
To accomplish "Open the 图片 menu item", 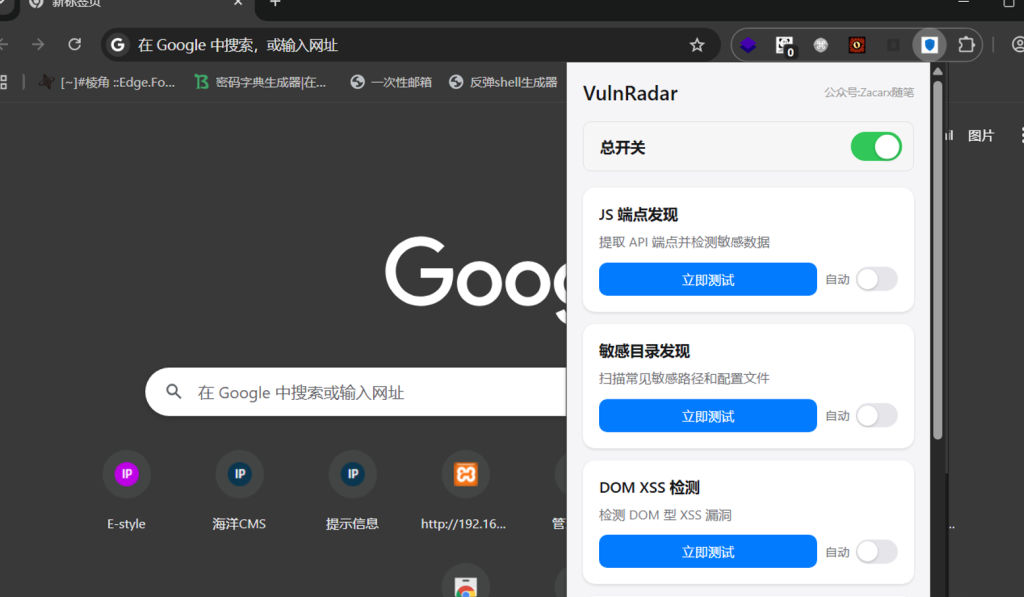I will [x=977, y=136].
